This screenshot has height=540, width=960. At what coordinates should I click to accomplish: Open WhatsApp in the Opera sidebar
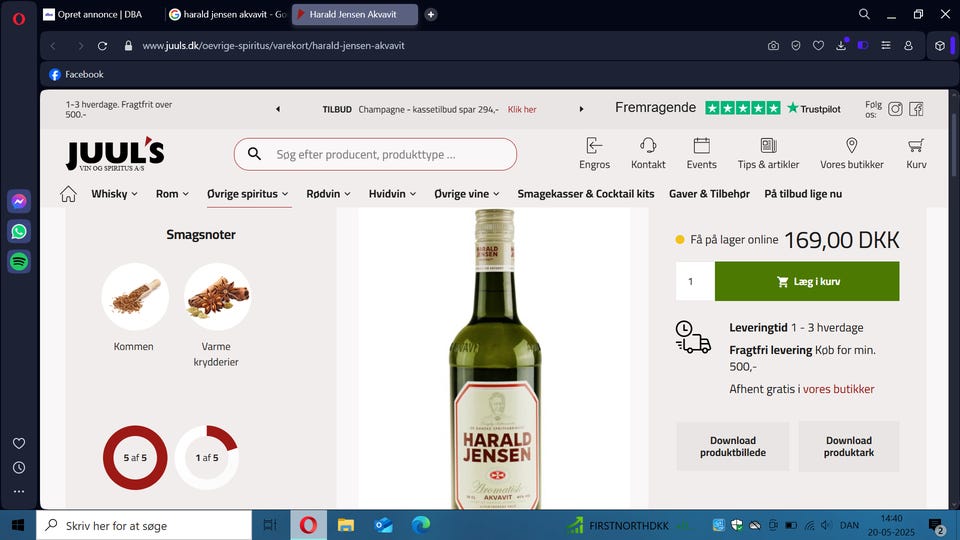(19, 231)
